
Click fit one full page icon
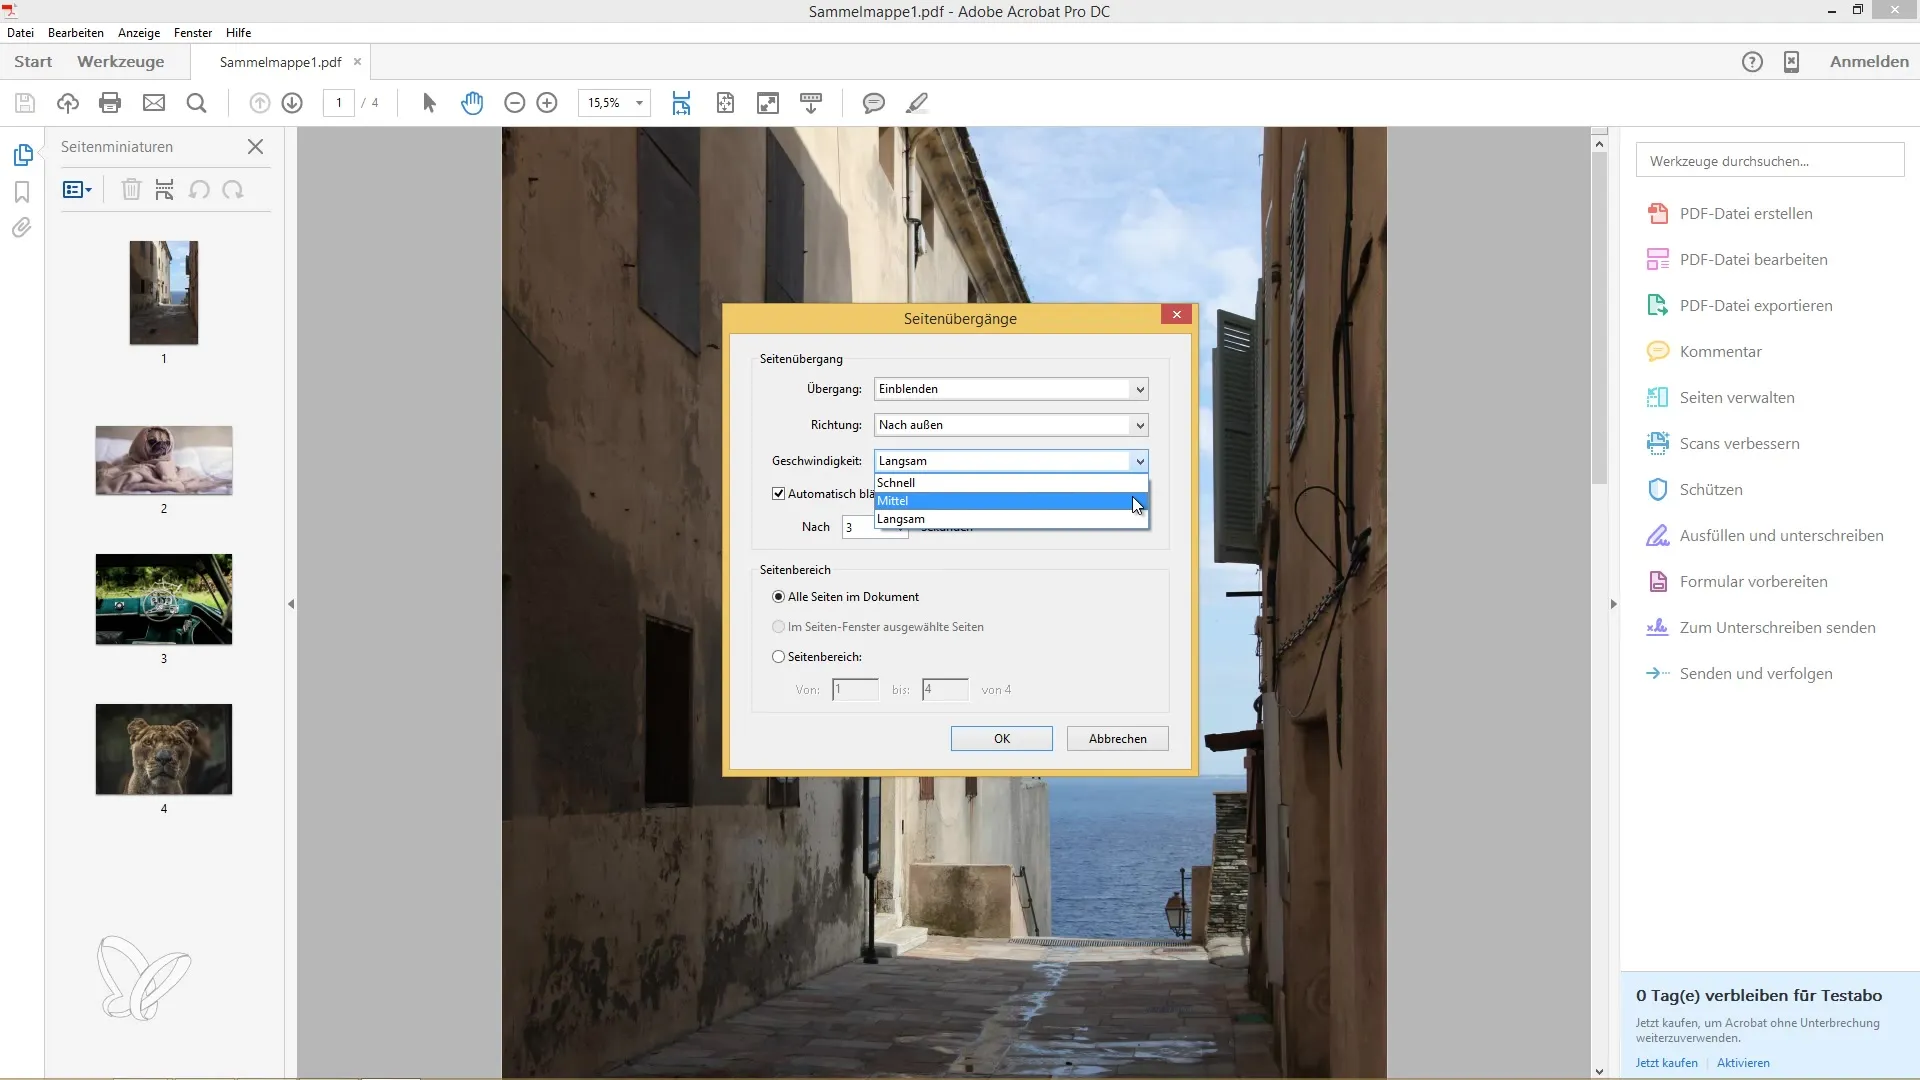click(x=725, y=103)
